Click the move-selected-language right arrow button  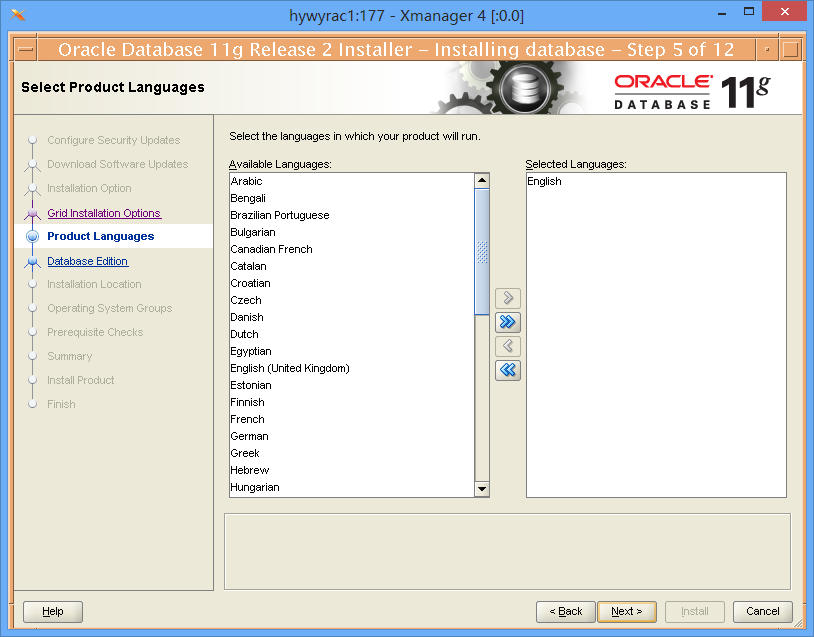click(x=508, y=298)
